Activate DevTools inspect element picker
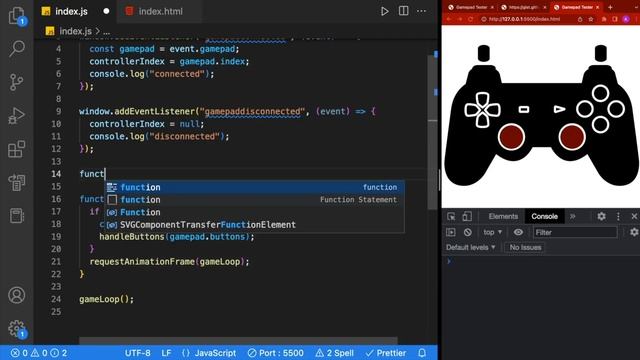Screen dimensions: 640x360 click(451, 216)
